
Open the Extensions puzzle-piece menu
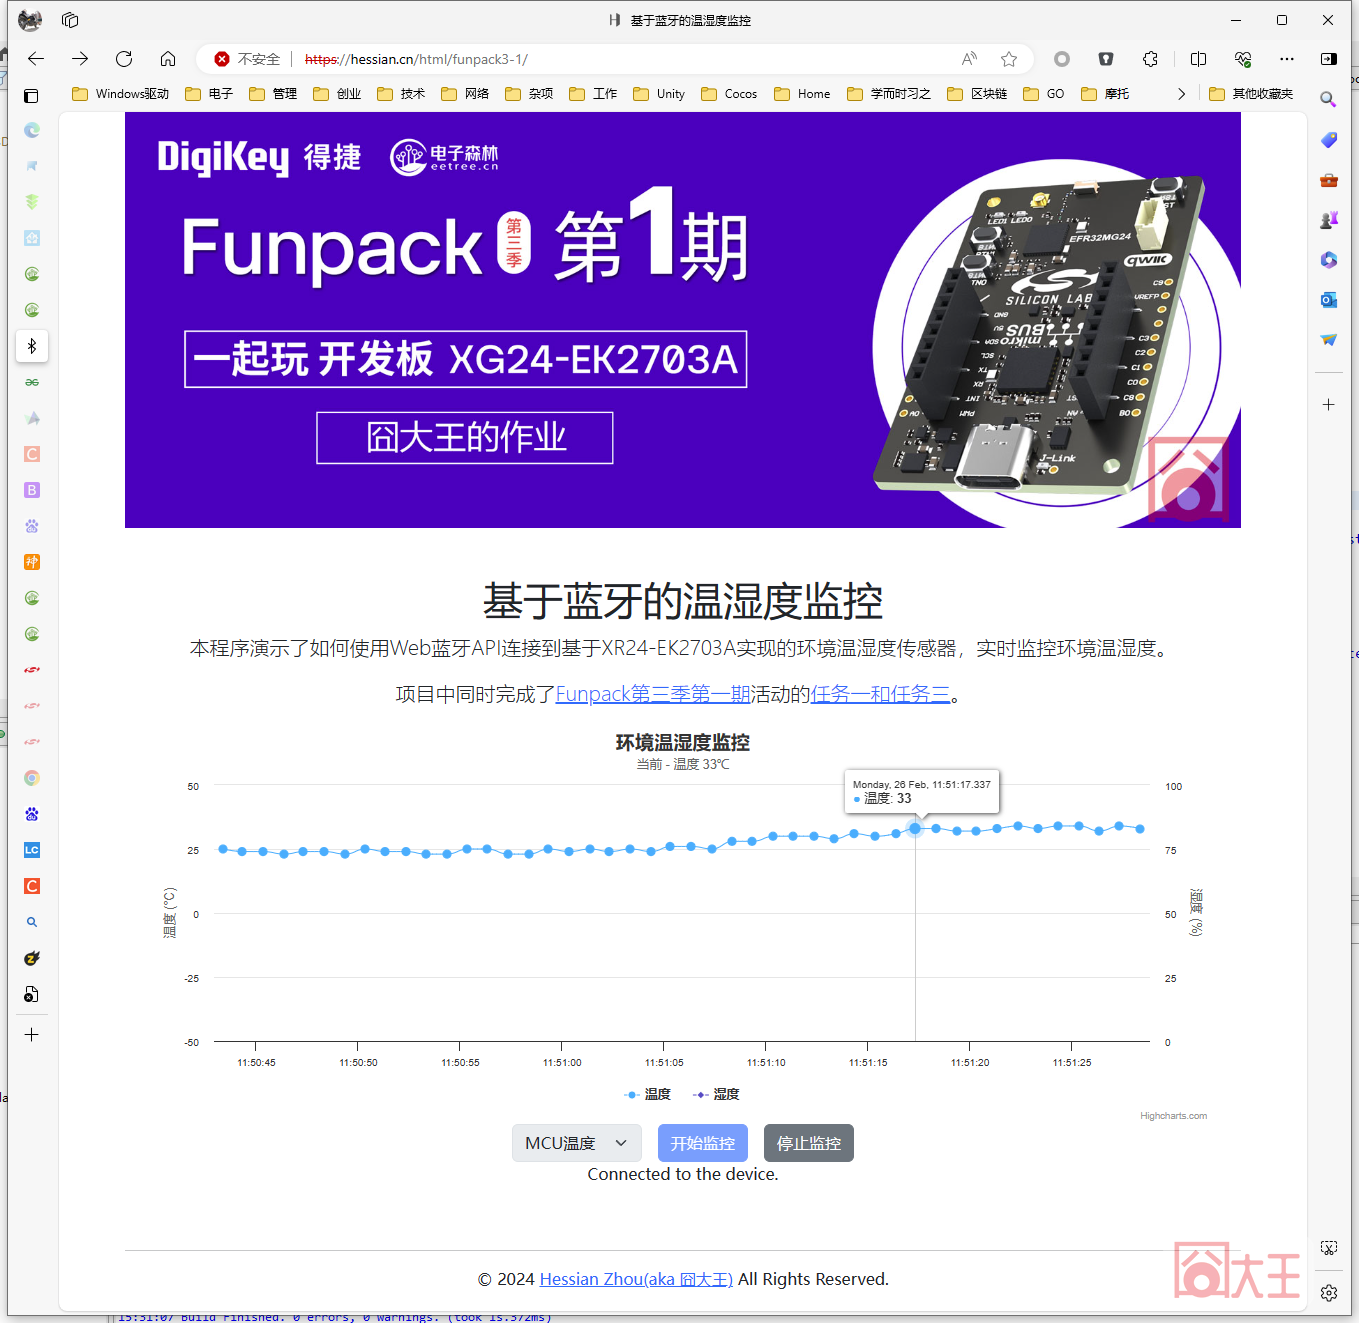tap(1150, 59)
